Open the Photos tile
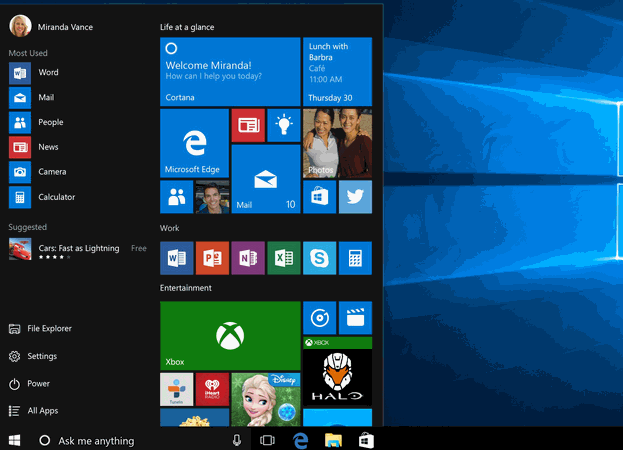 point(337,143)
